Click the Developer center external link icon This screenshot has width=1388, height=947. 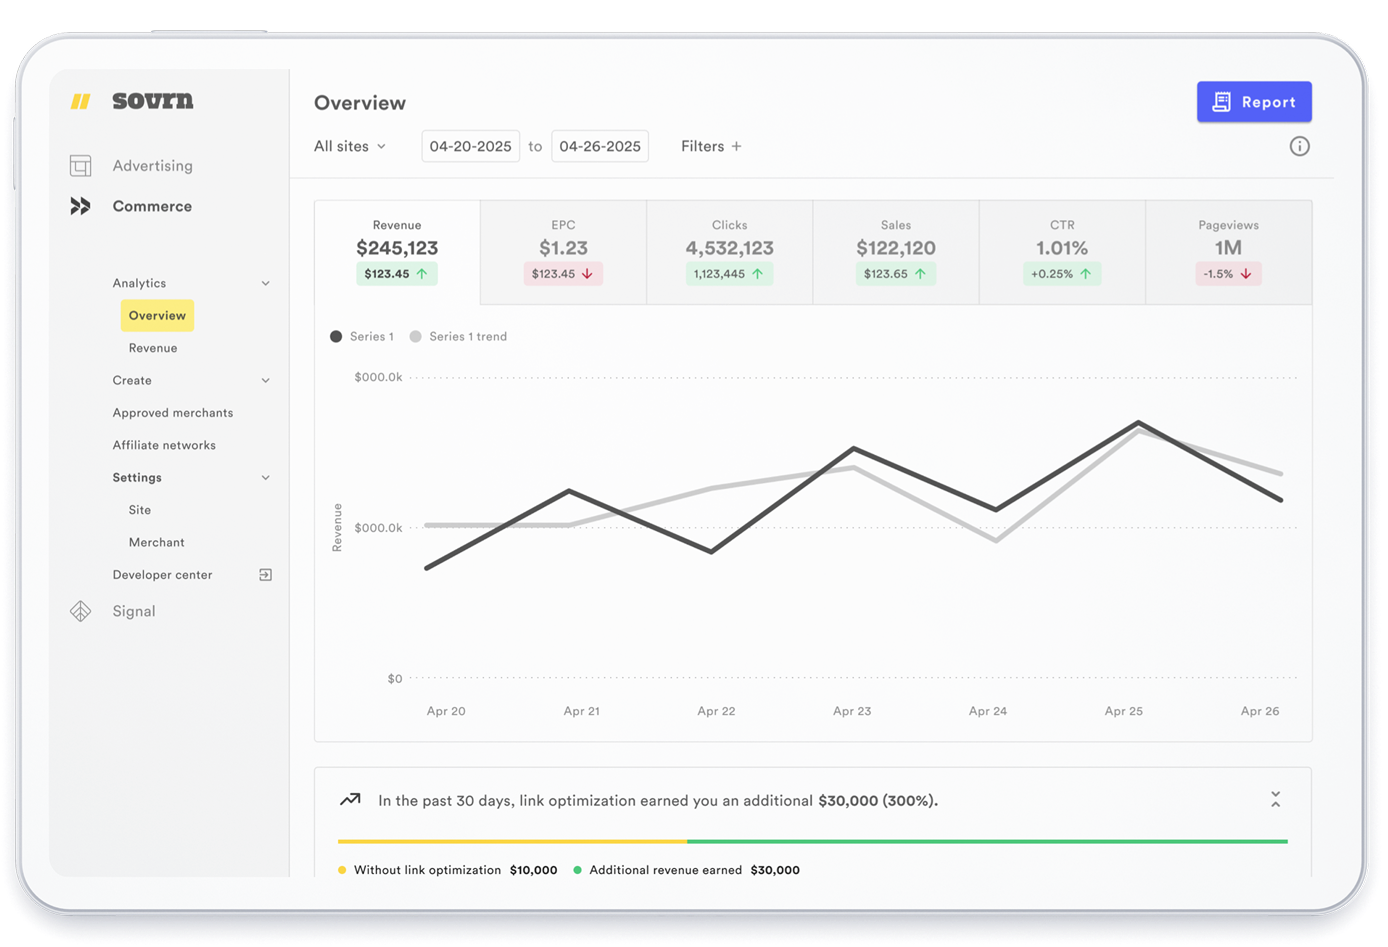(265, 575)
